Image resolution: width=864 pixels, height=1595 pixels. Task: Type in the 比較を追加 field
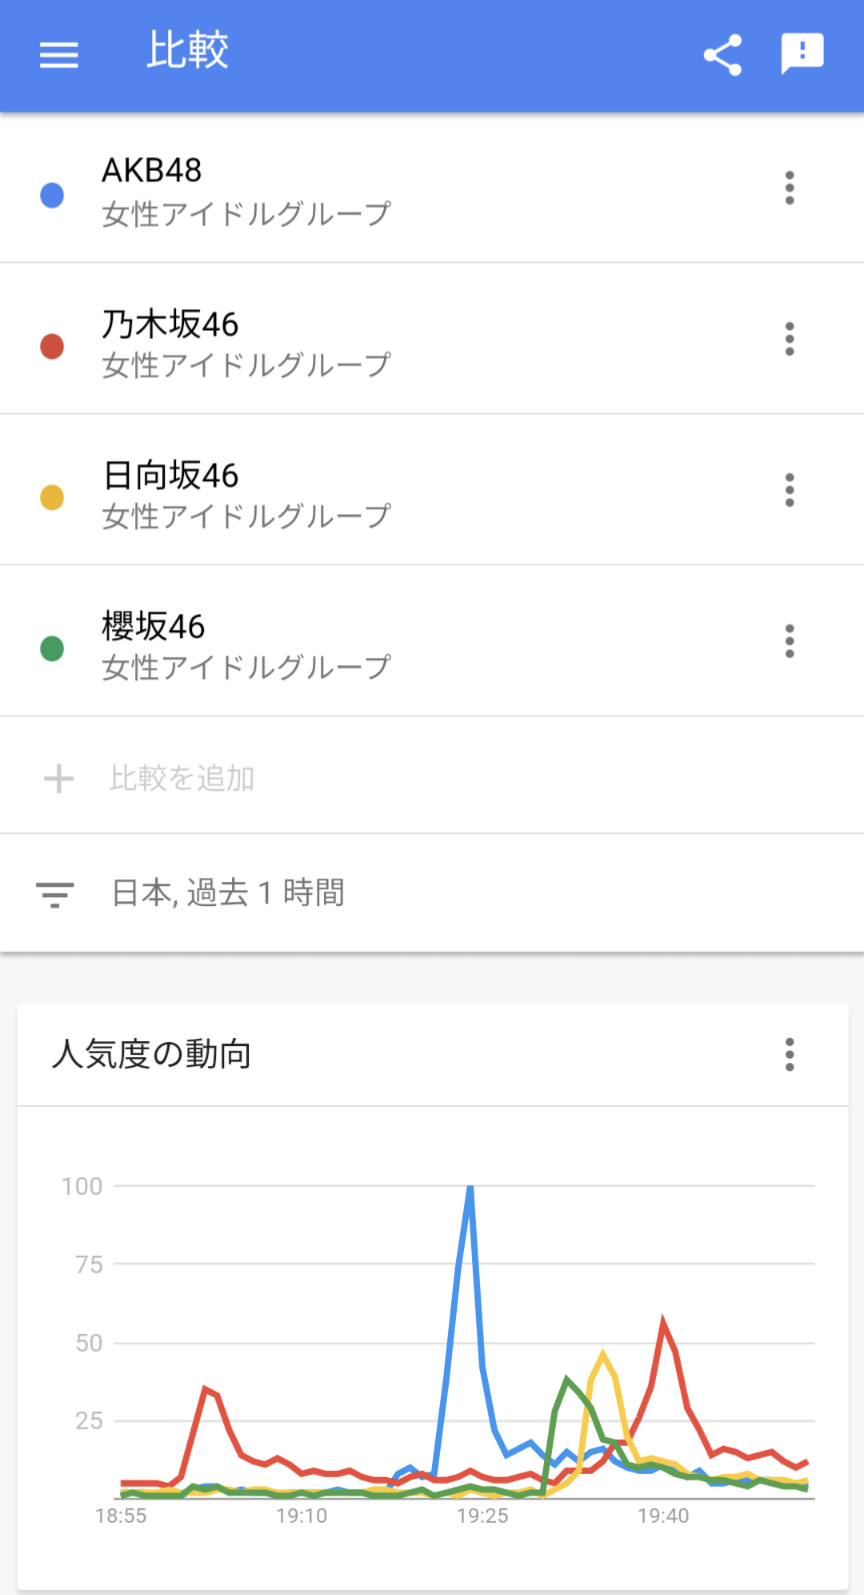point(182,778)
